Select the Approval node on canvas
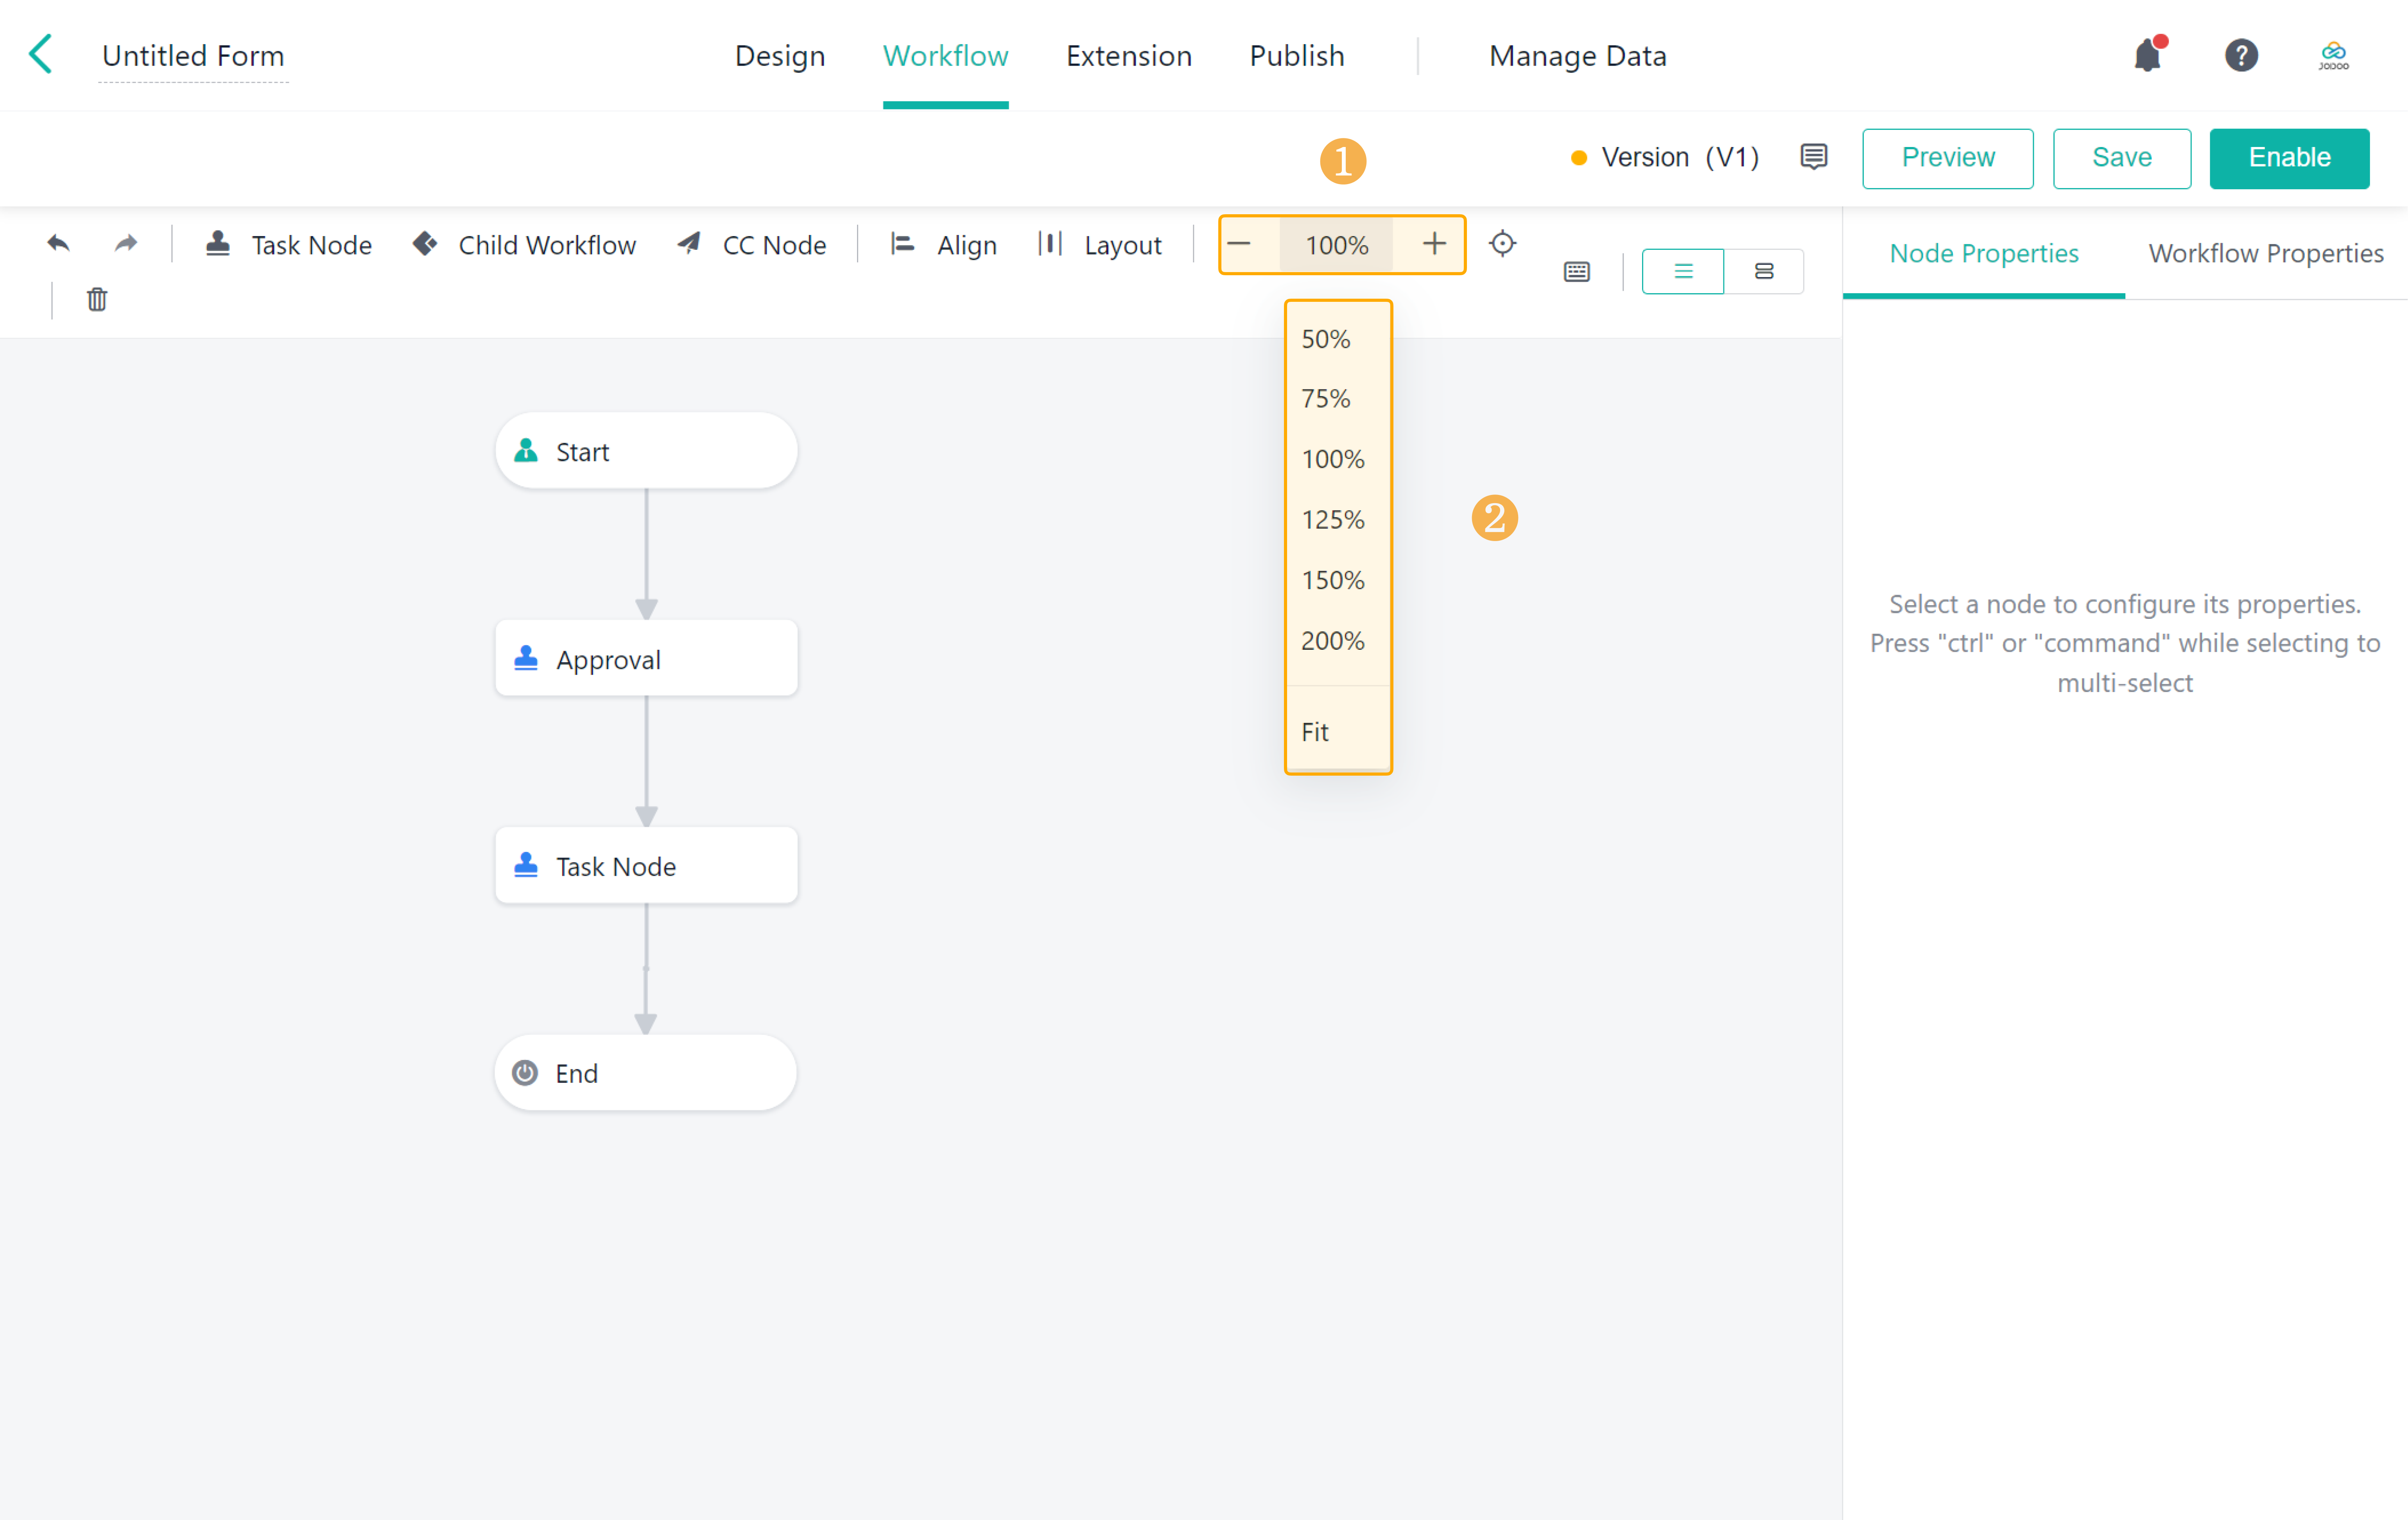This screenshot has height=1520, width=2408. pyautogui.click(x=646, y=659)
